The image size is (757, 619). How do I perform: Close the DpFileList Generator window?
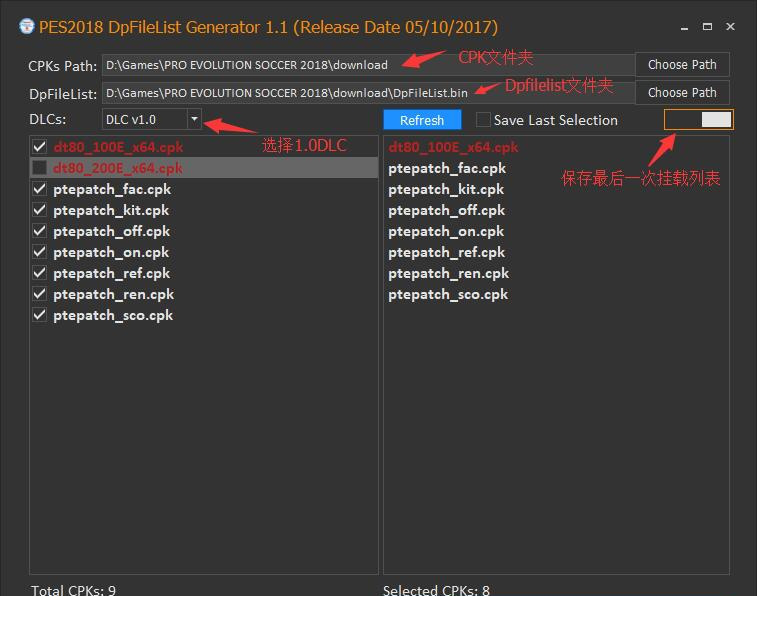click(x=730, y=27)
